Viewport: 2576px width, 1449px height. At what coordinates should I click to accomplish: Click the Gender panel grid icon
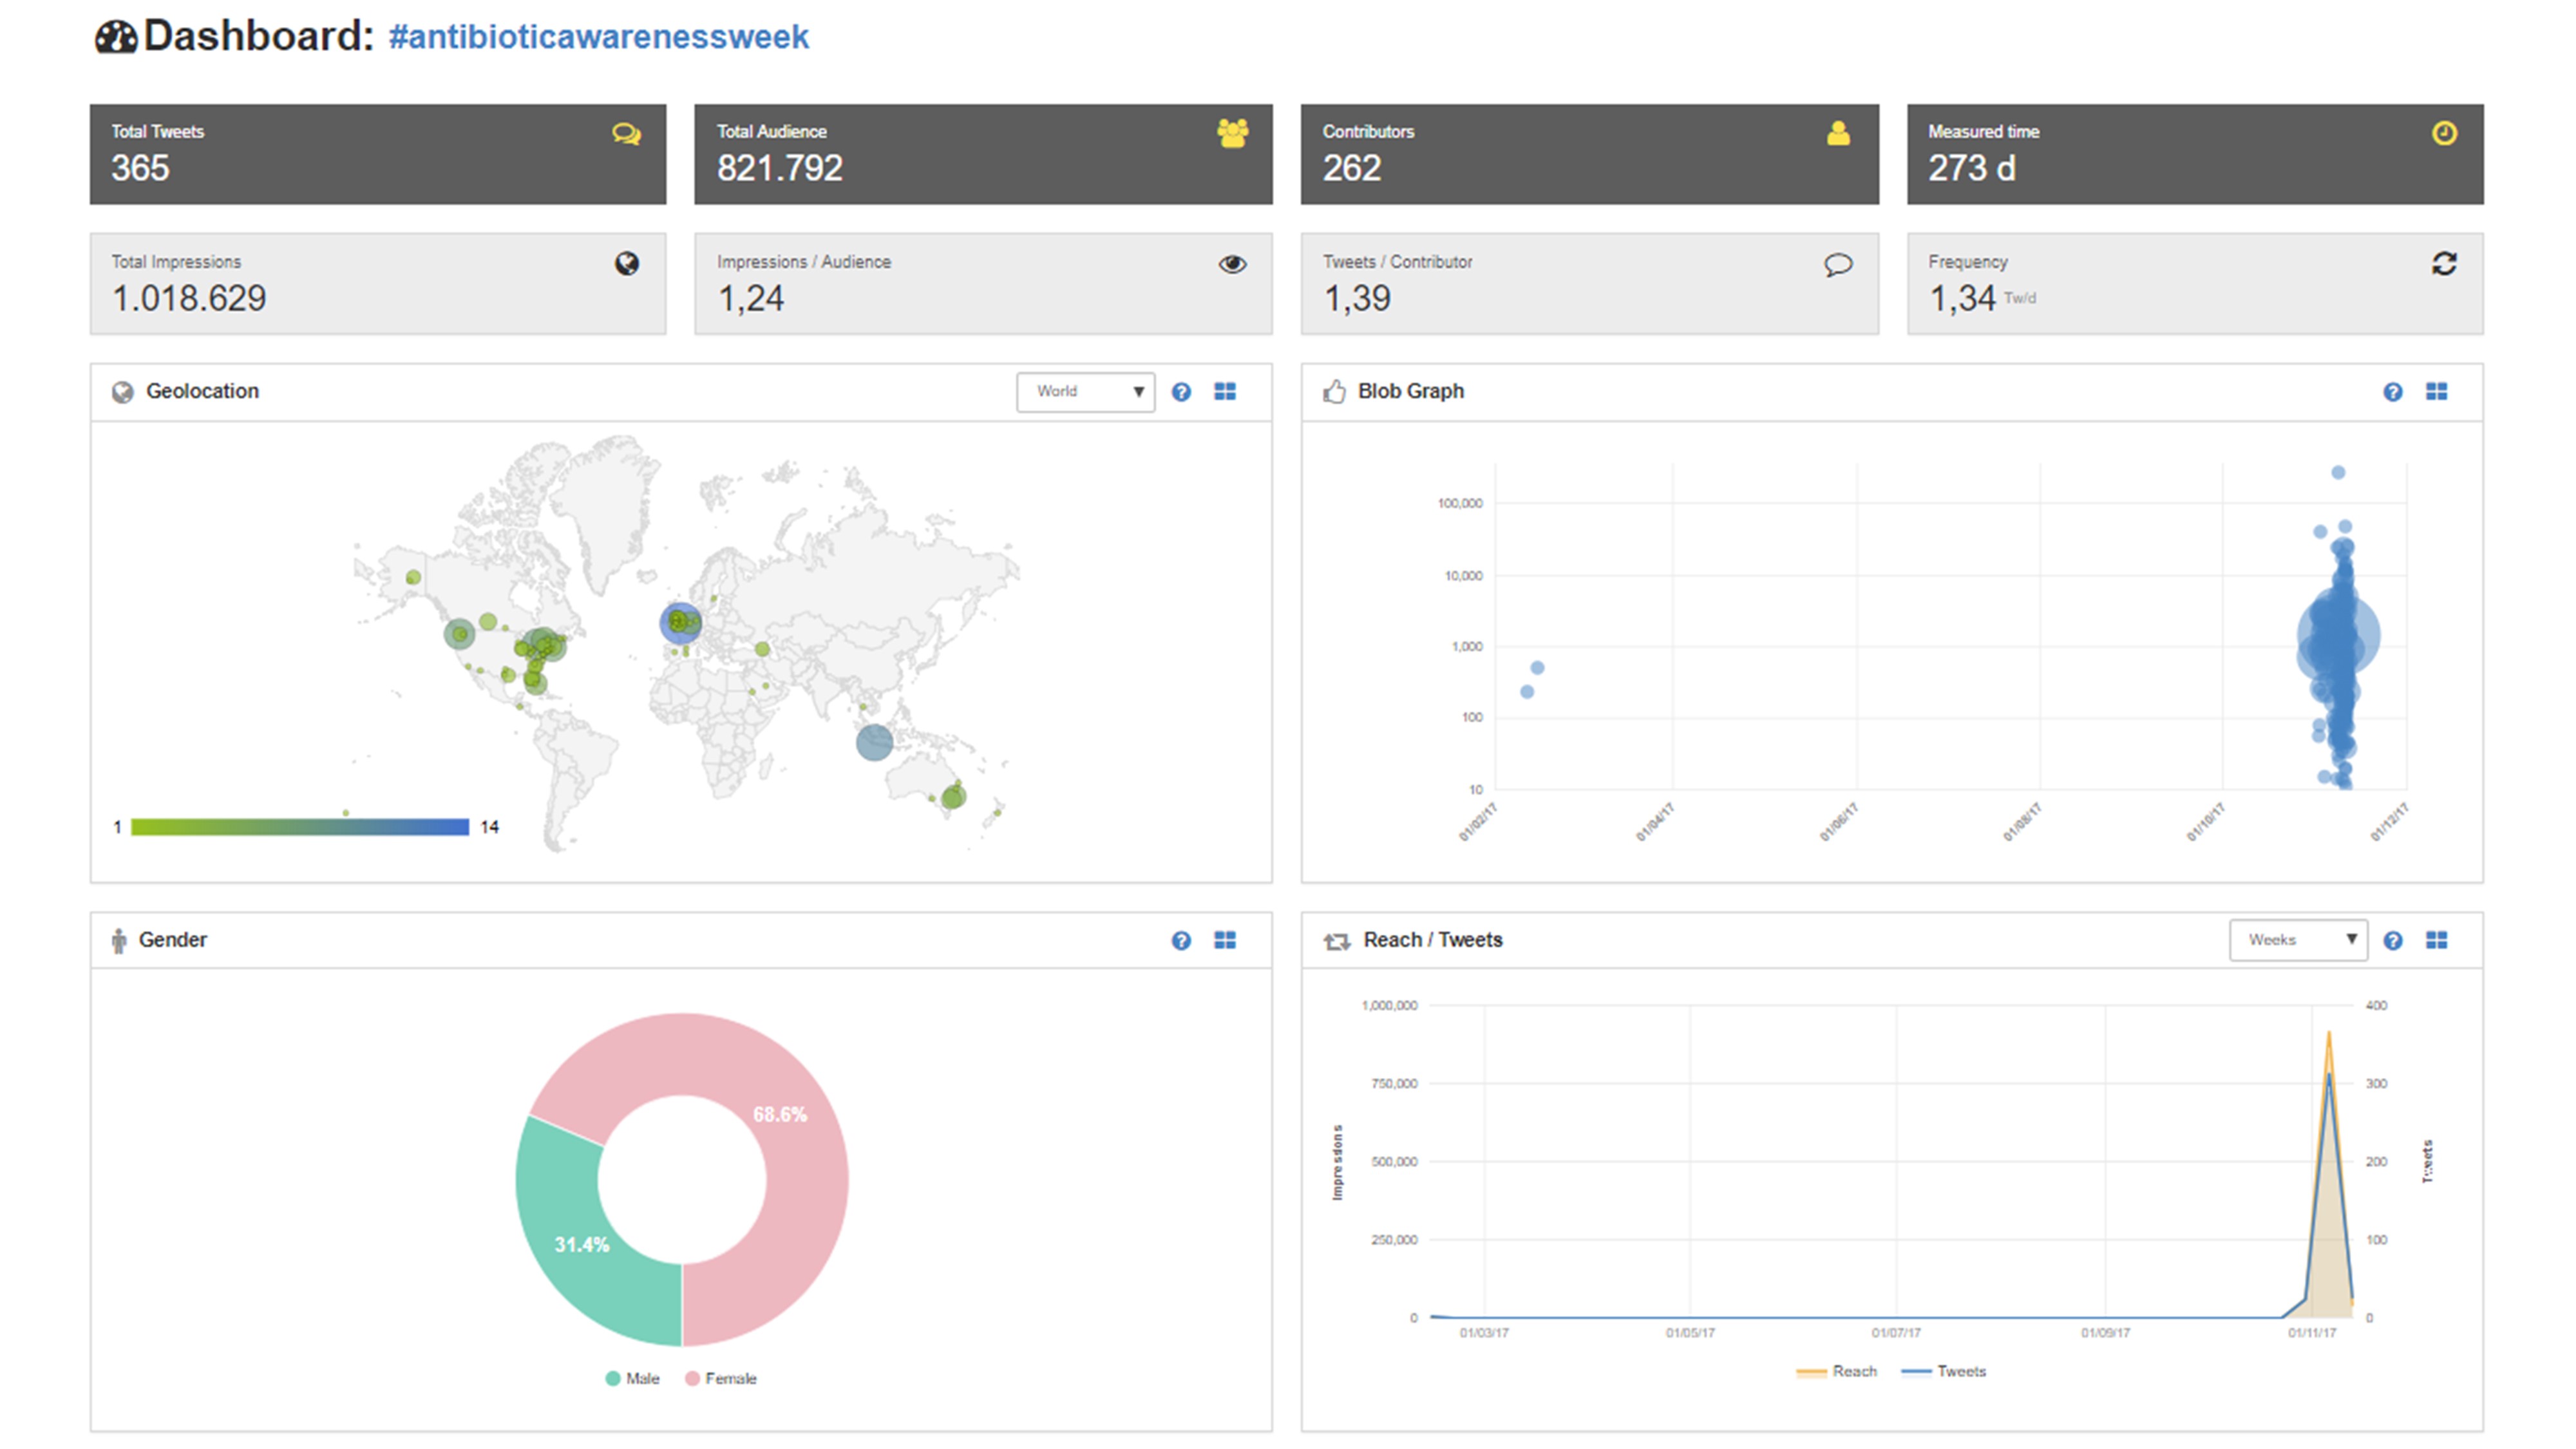(1225, 940)
